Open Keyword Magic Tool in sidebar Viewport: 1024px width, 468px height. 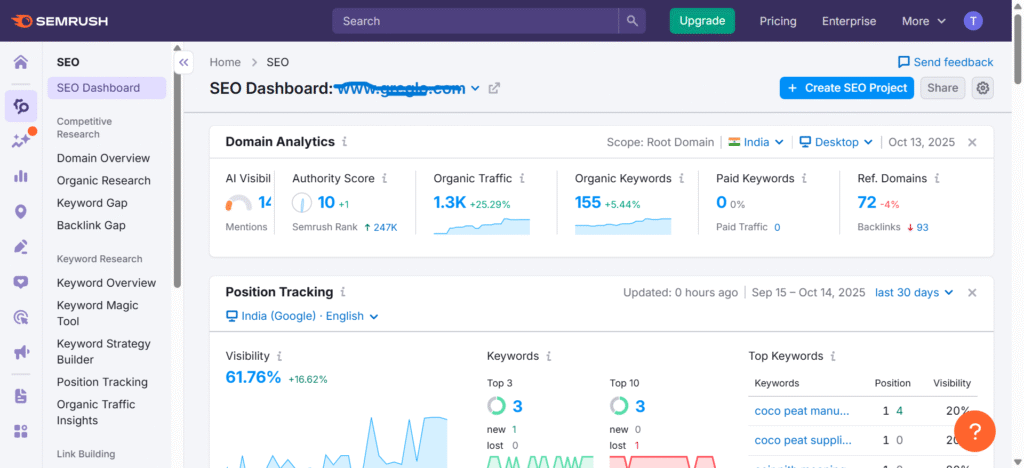97,313
